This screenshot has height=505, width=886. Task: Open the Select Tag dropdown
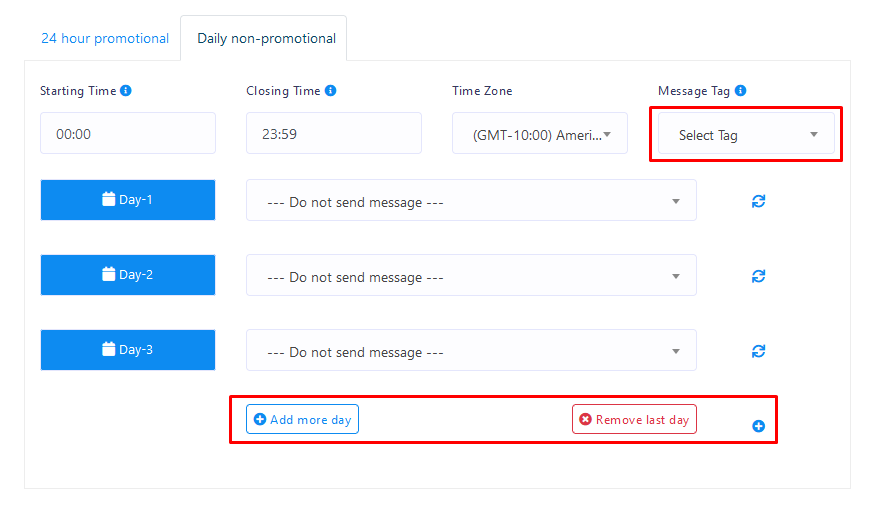(x=746, y=135)
